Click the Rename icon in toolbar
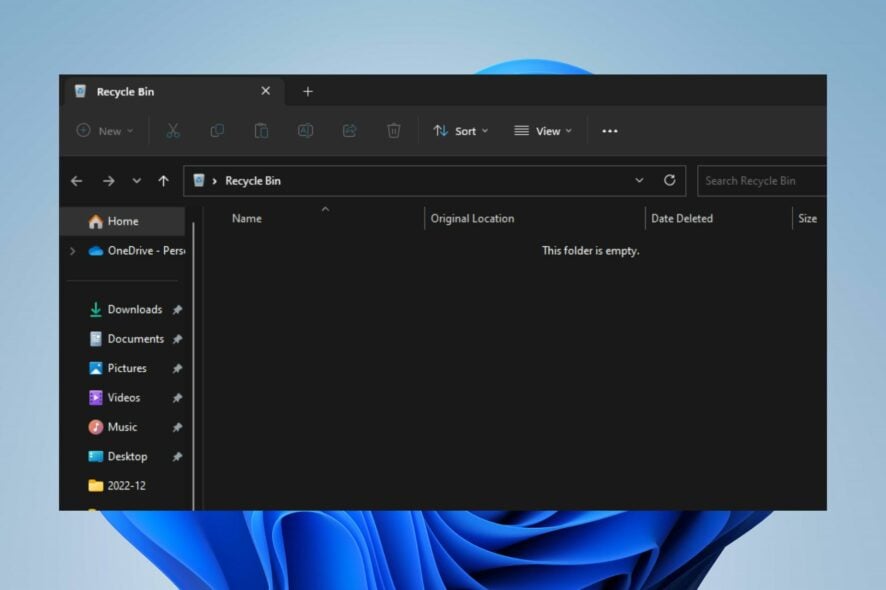Viewport: 886px width, 590px height. click(x=305, y=131)
